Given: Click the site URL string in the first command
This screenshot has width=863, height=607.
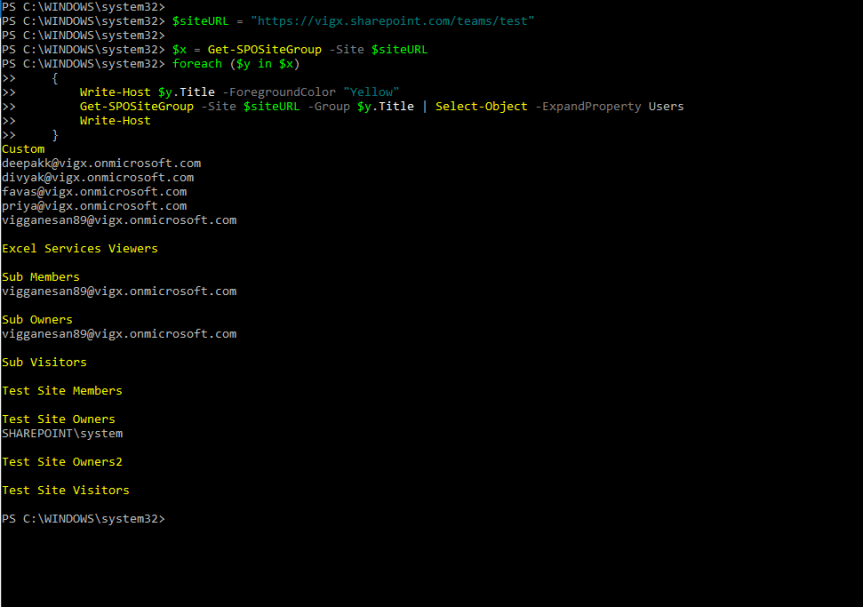Looking at the screenshot, I should [x=393, y=21].
